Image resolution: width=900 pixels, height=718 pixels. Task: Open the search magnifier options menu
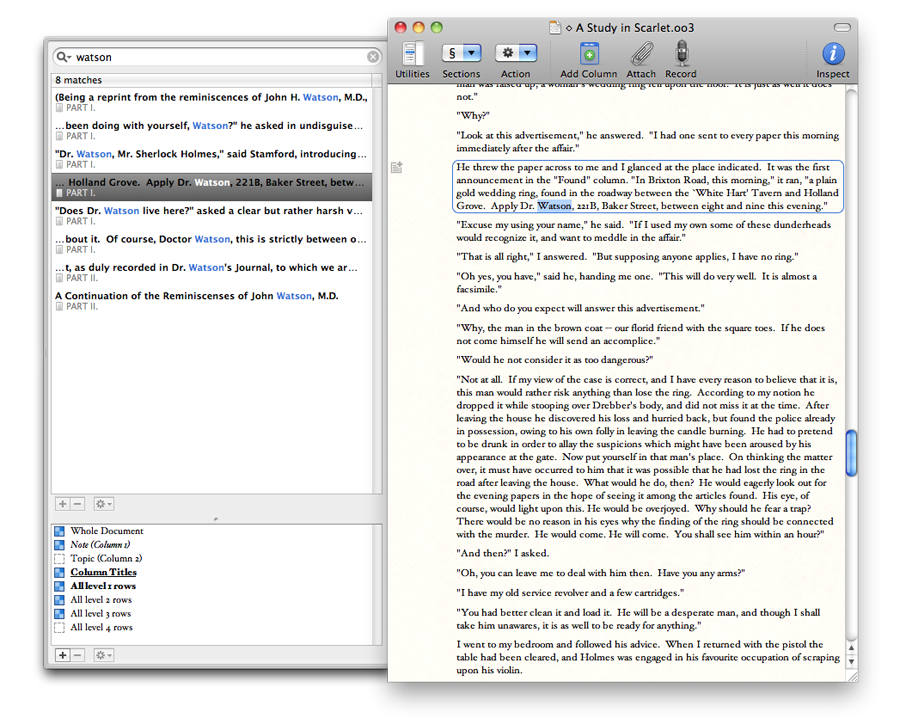63,57
